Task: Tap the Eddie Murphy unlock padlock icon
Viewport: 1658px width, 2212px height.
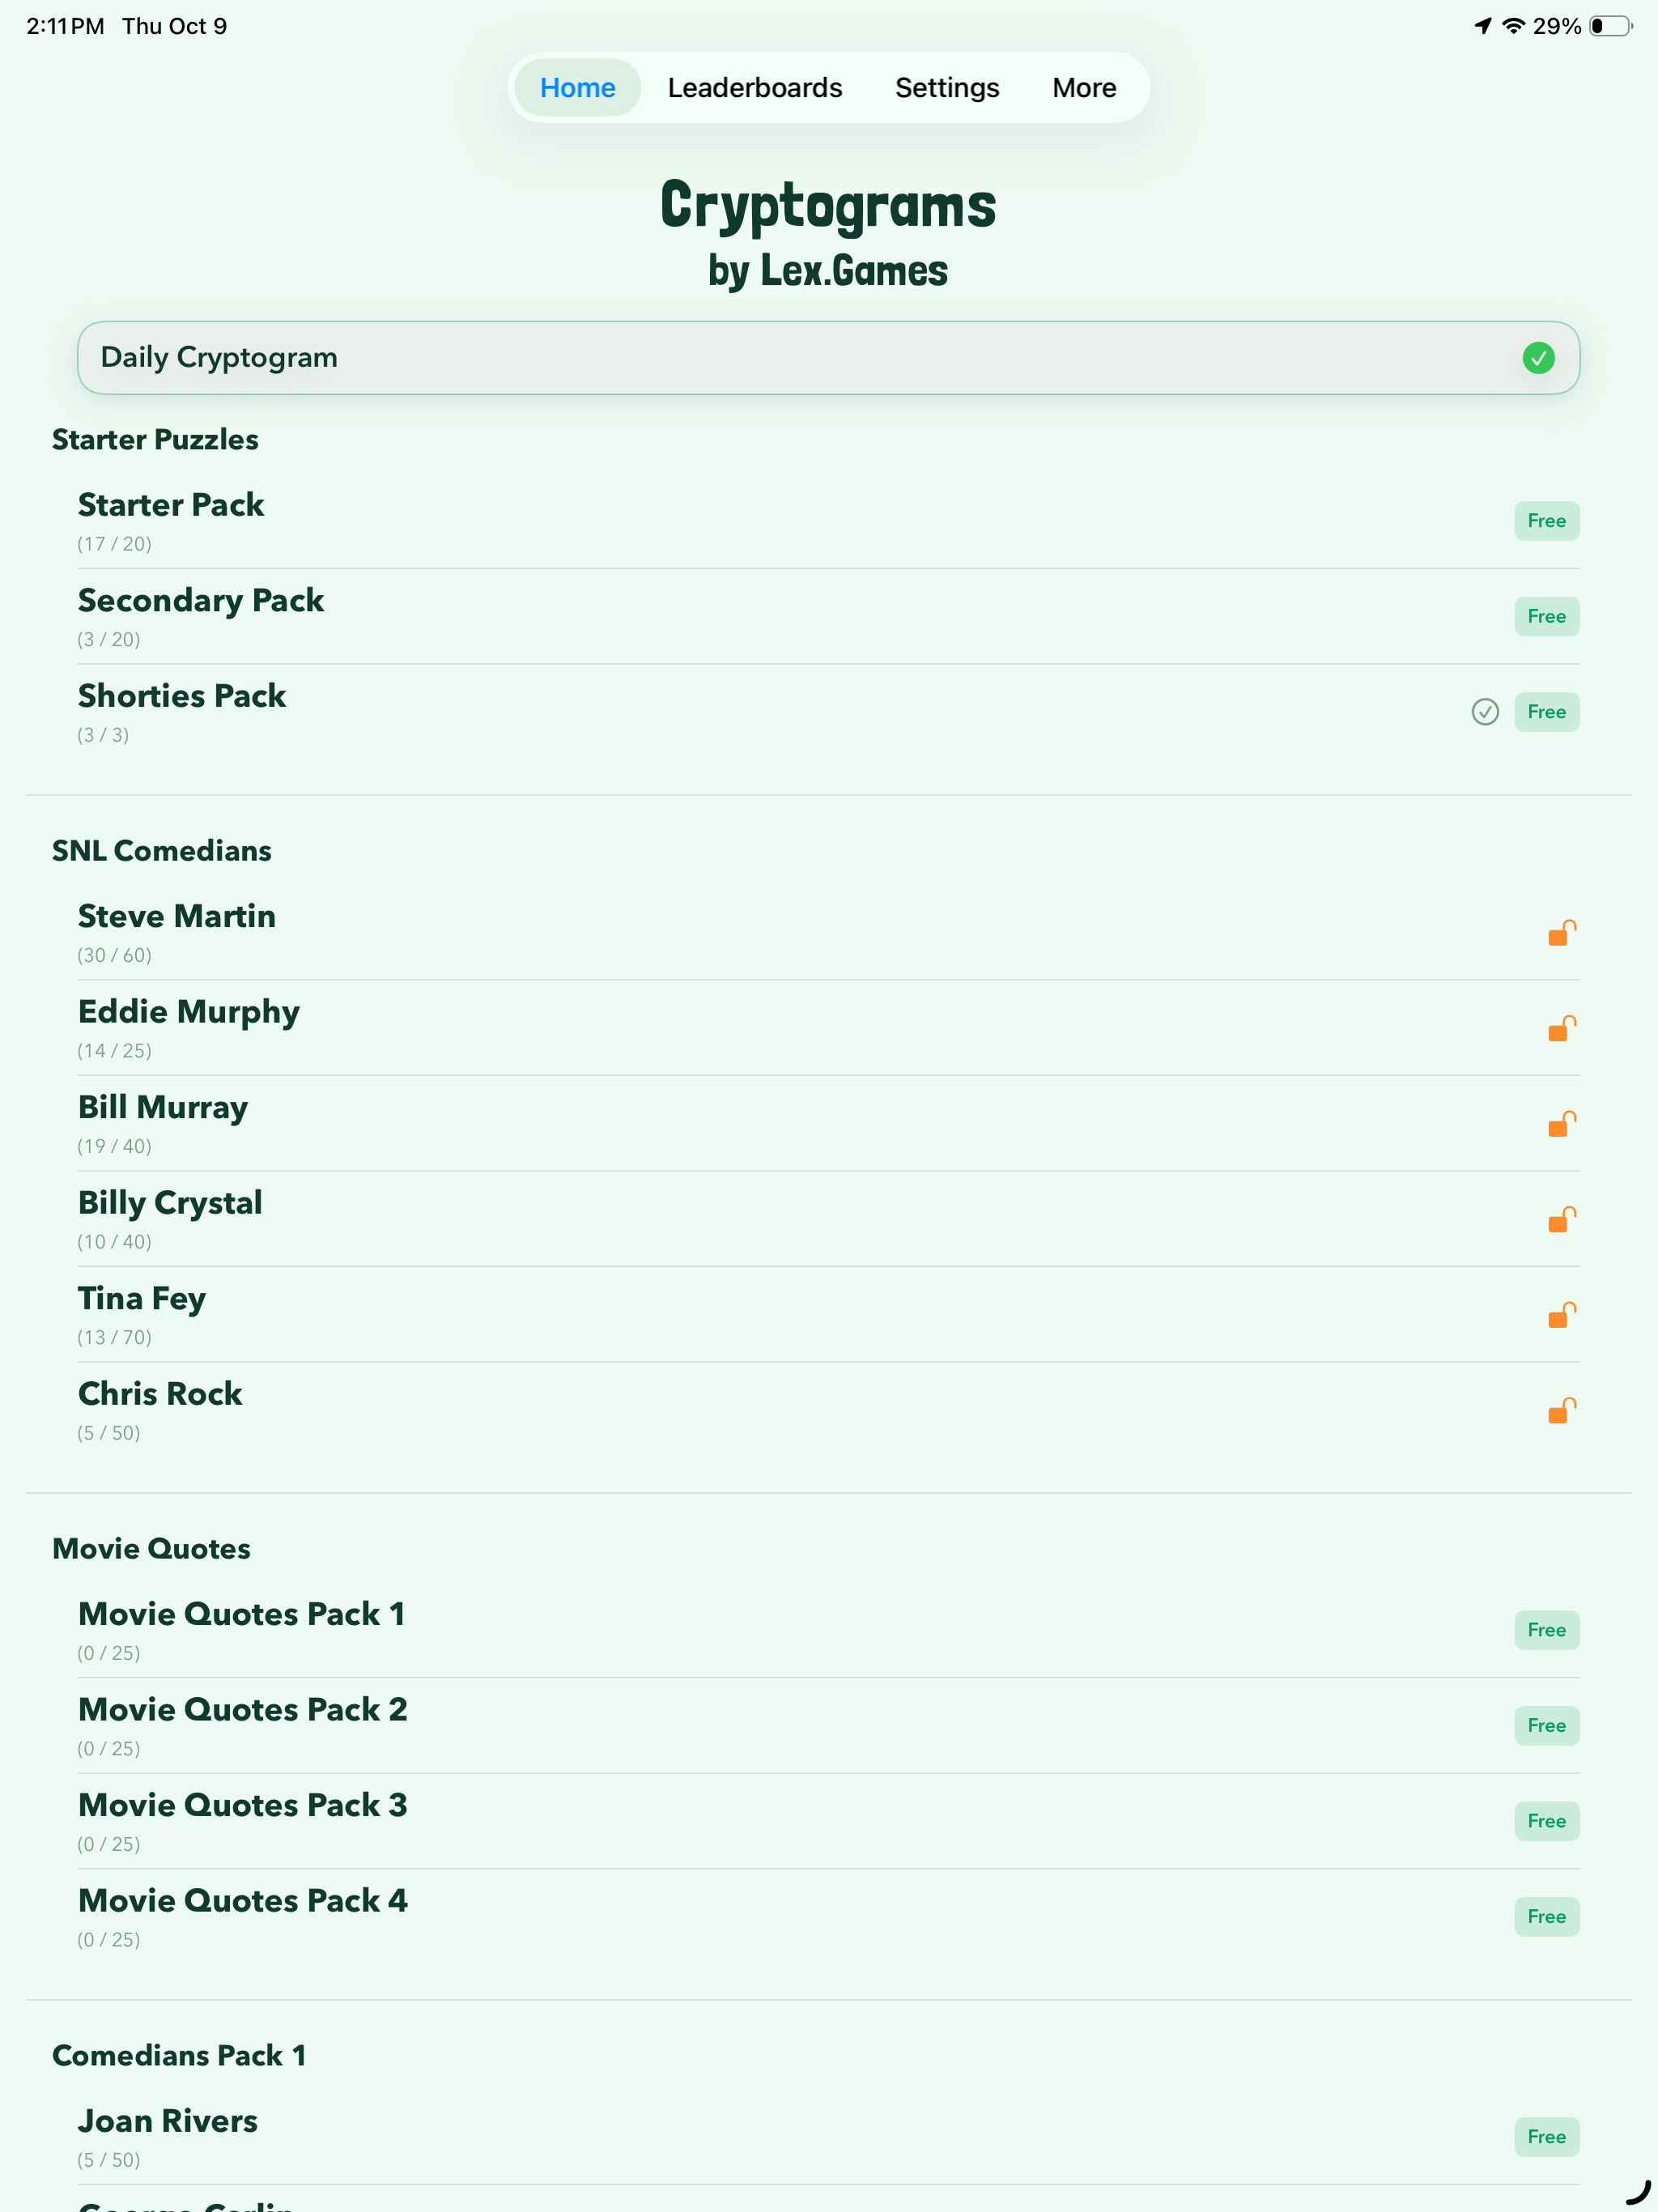Action: coord(1562,1028)
